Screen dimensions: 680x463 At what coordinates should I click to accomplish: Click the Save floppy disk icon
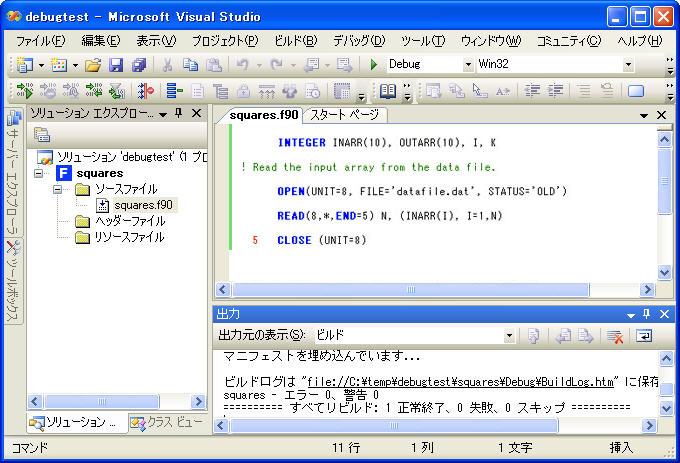[116, 64]
